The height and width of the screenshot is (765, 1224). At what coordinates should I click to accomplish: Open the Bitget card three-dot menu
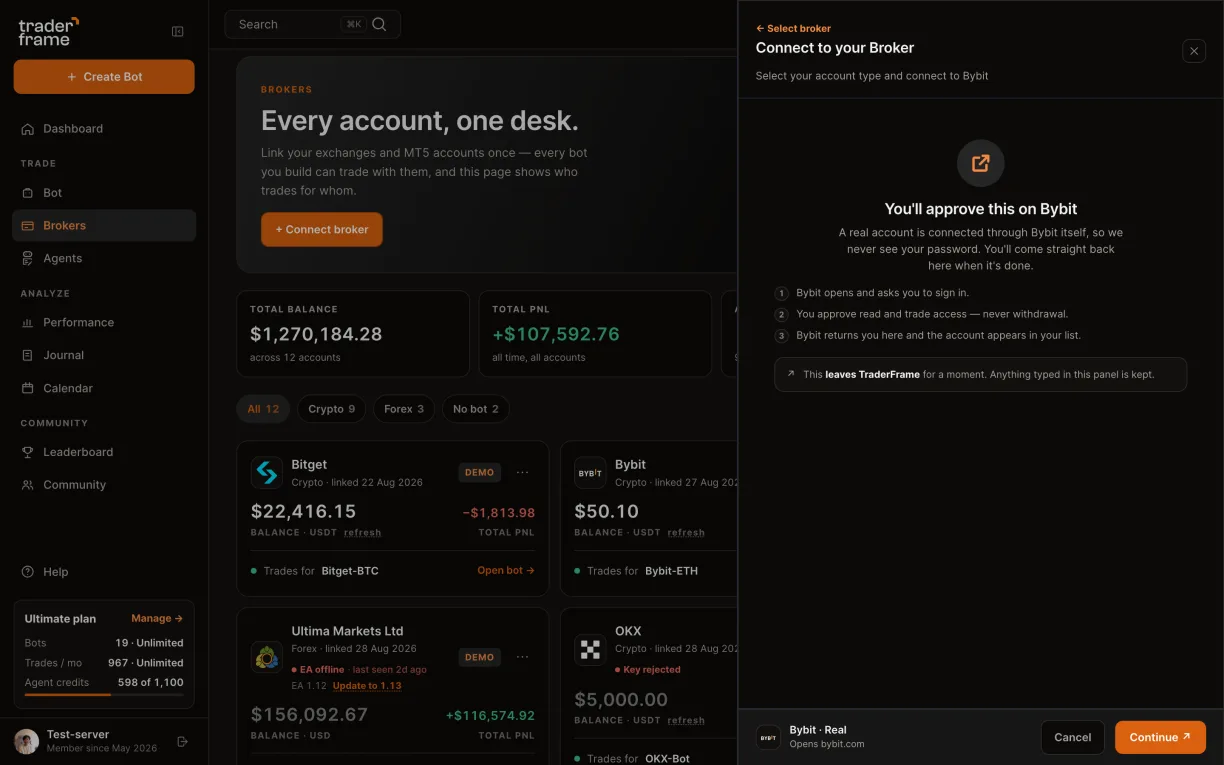click(522, 472)
